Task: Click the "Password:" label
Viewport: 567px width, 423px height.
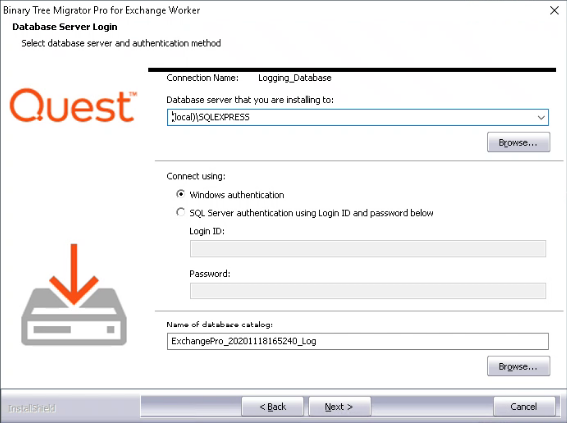Action: (x=210, y=274)
